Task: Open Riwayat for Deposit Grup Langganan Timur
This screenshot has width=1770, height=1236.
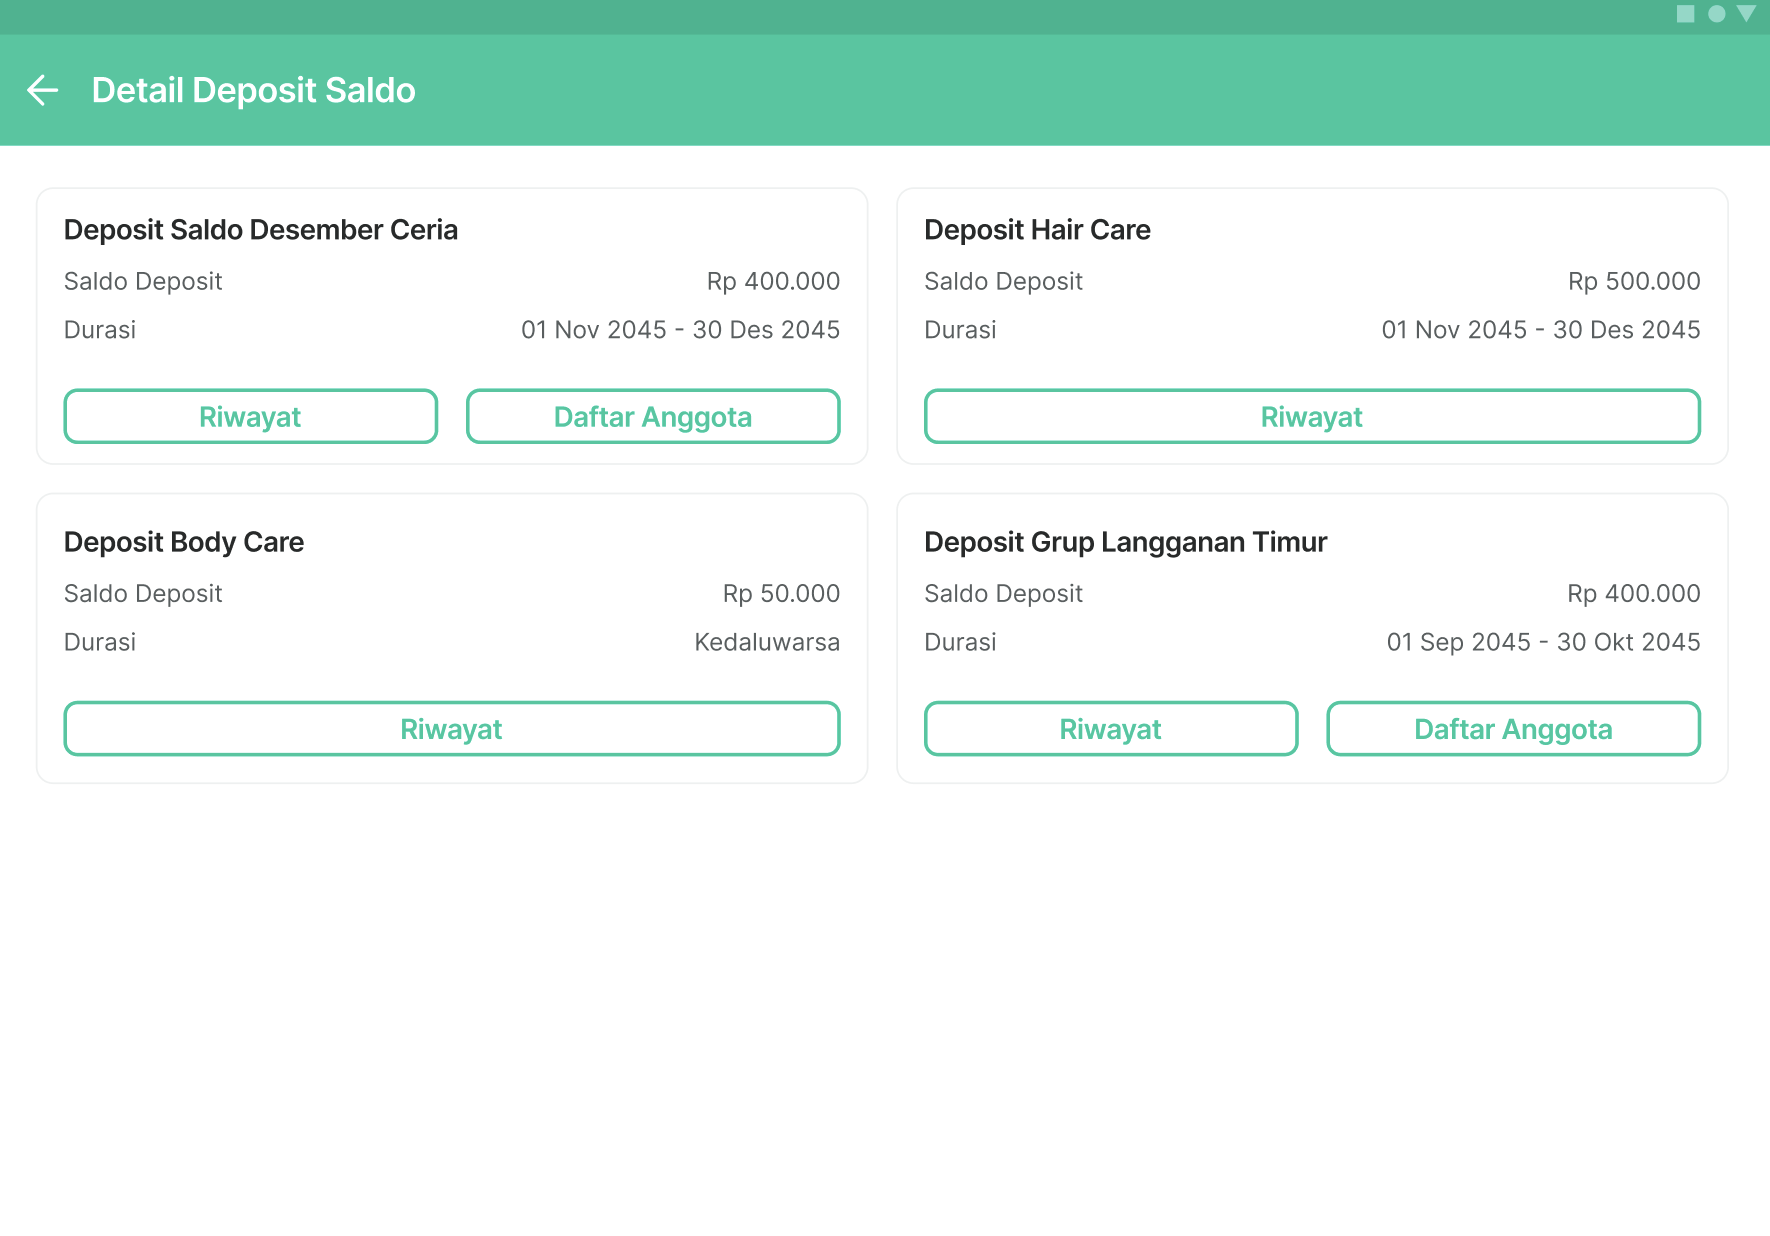Action: coord(1111,728)
